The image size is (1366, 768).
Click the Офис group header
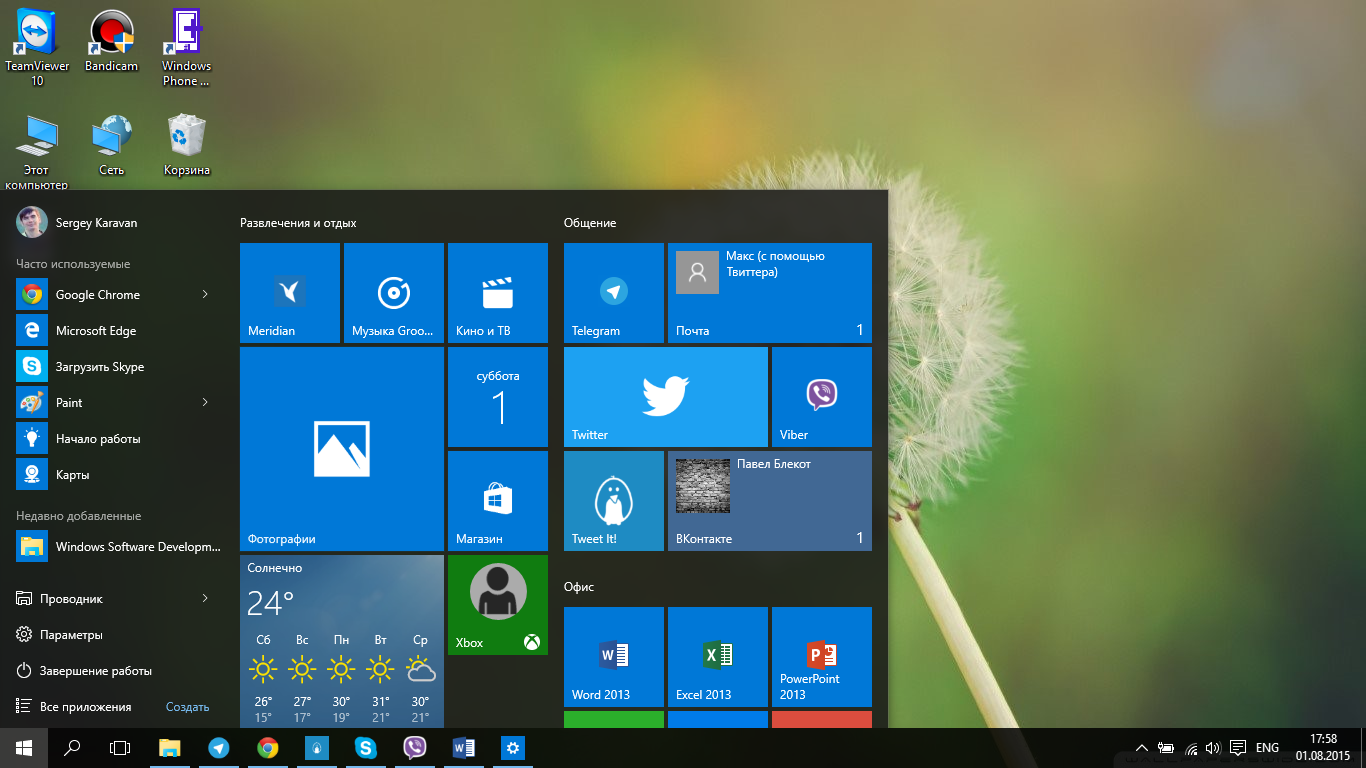coord(579,586)
